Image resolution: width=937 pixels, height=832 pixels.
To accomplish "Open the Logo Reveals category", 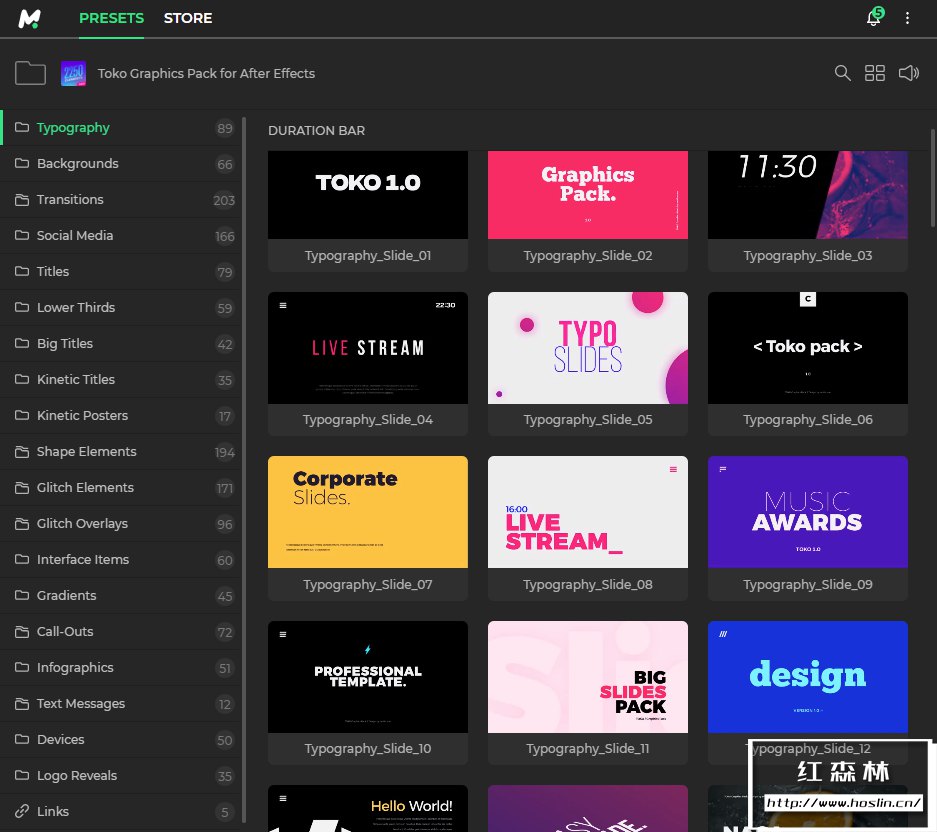I will [x=121, y=775].
